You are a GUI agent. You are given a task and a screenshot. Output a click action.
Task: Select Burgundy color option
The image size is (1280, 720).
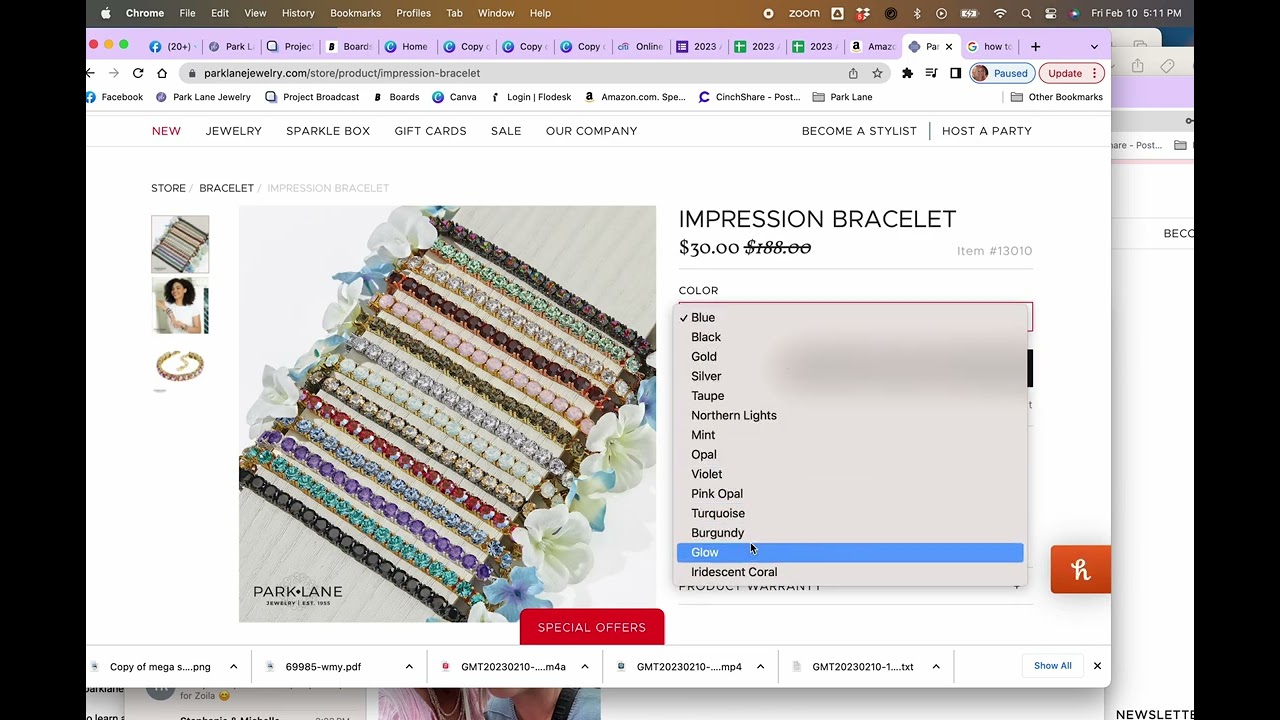click(850, 533)
